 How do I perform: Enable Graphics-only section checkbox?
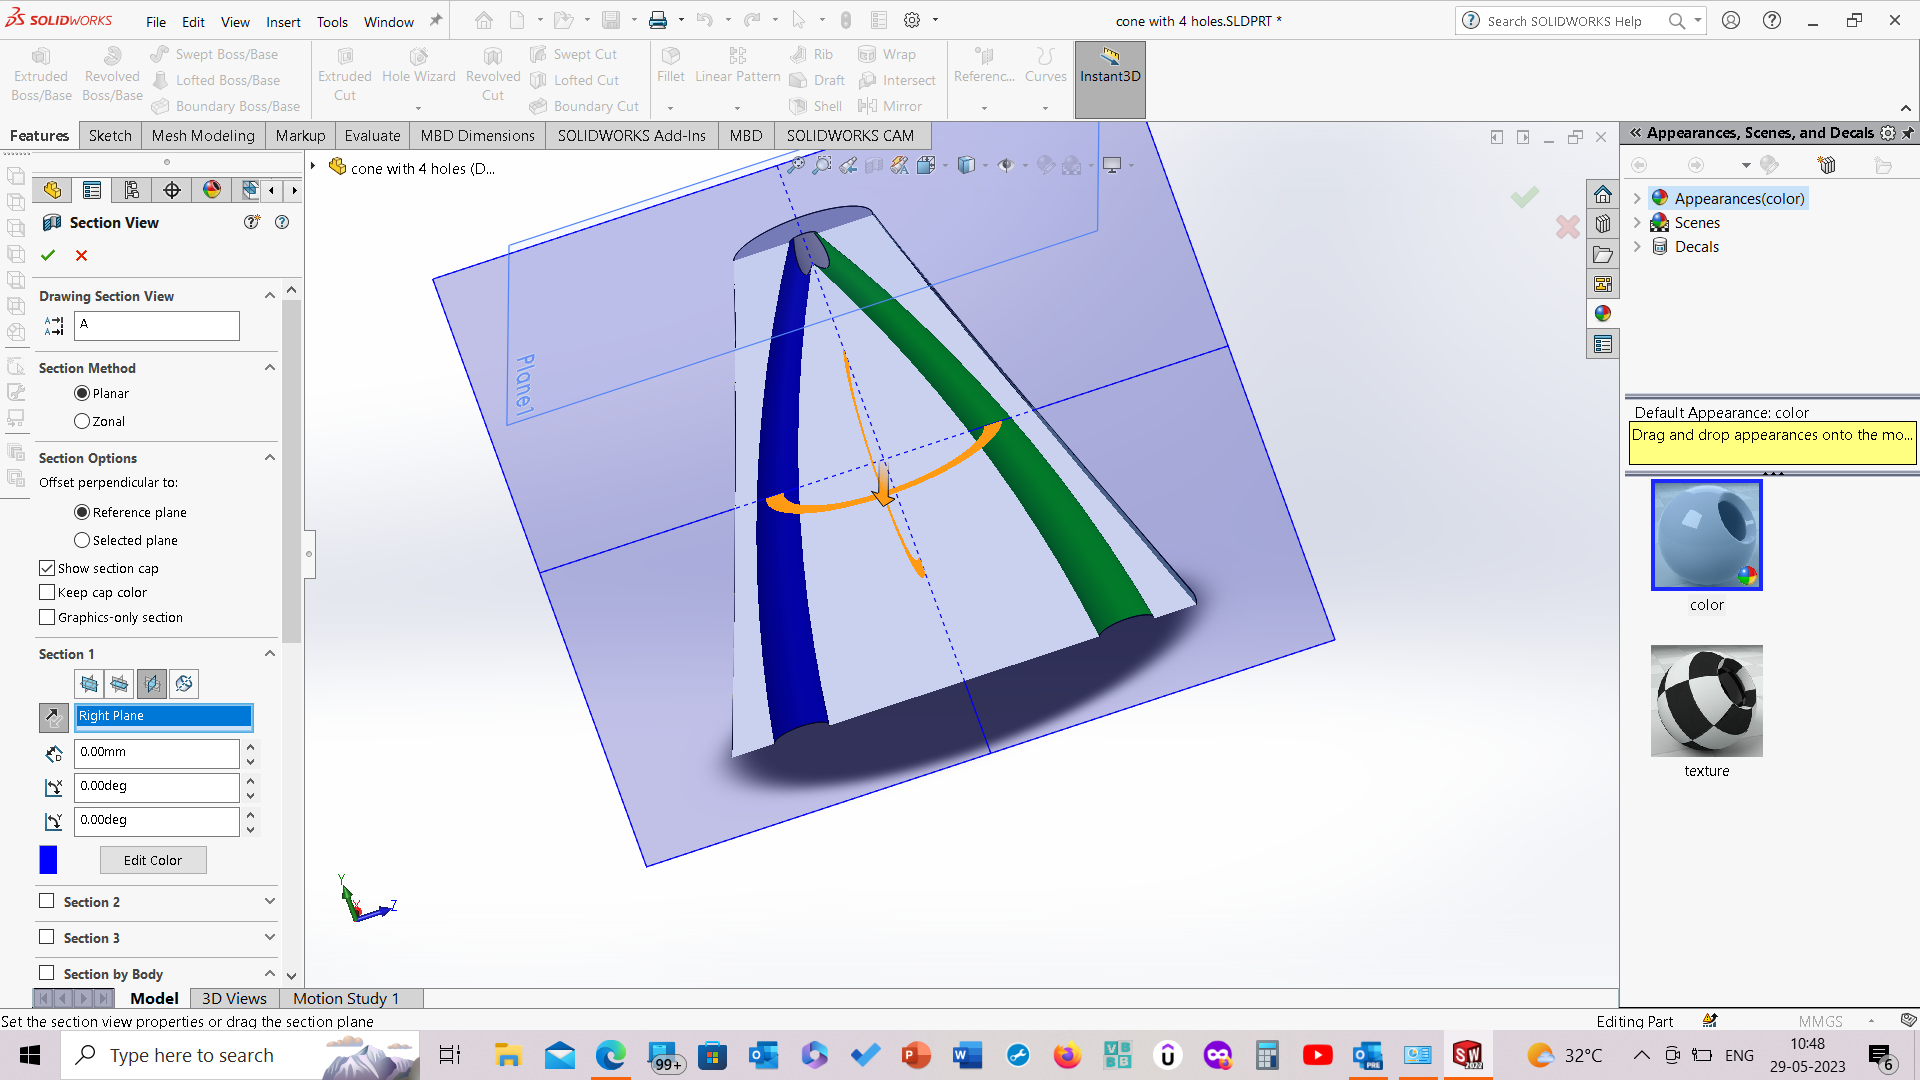tap(47, 618)
